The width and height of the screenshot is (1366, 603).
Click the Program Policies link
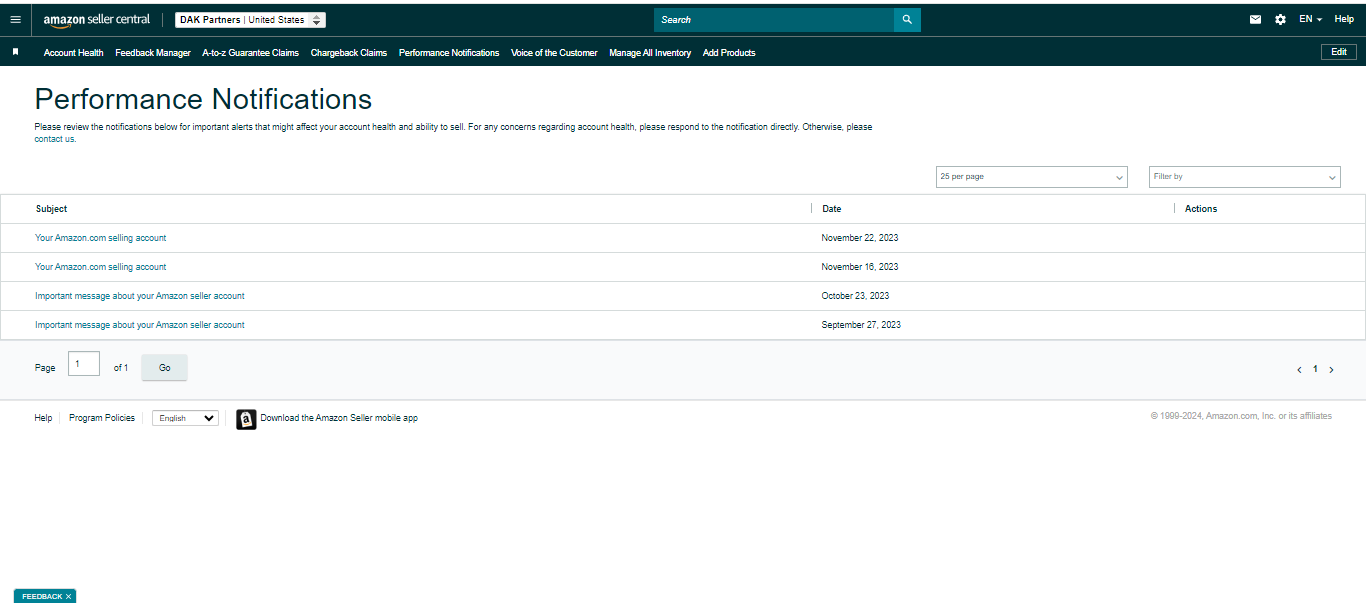(102, 418)
